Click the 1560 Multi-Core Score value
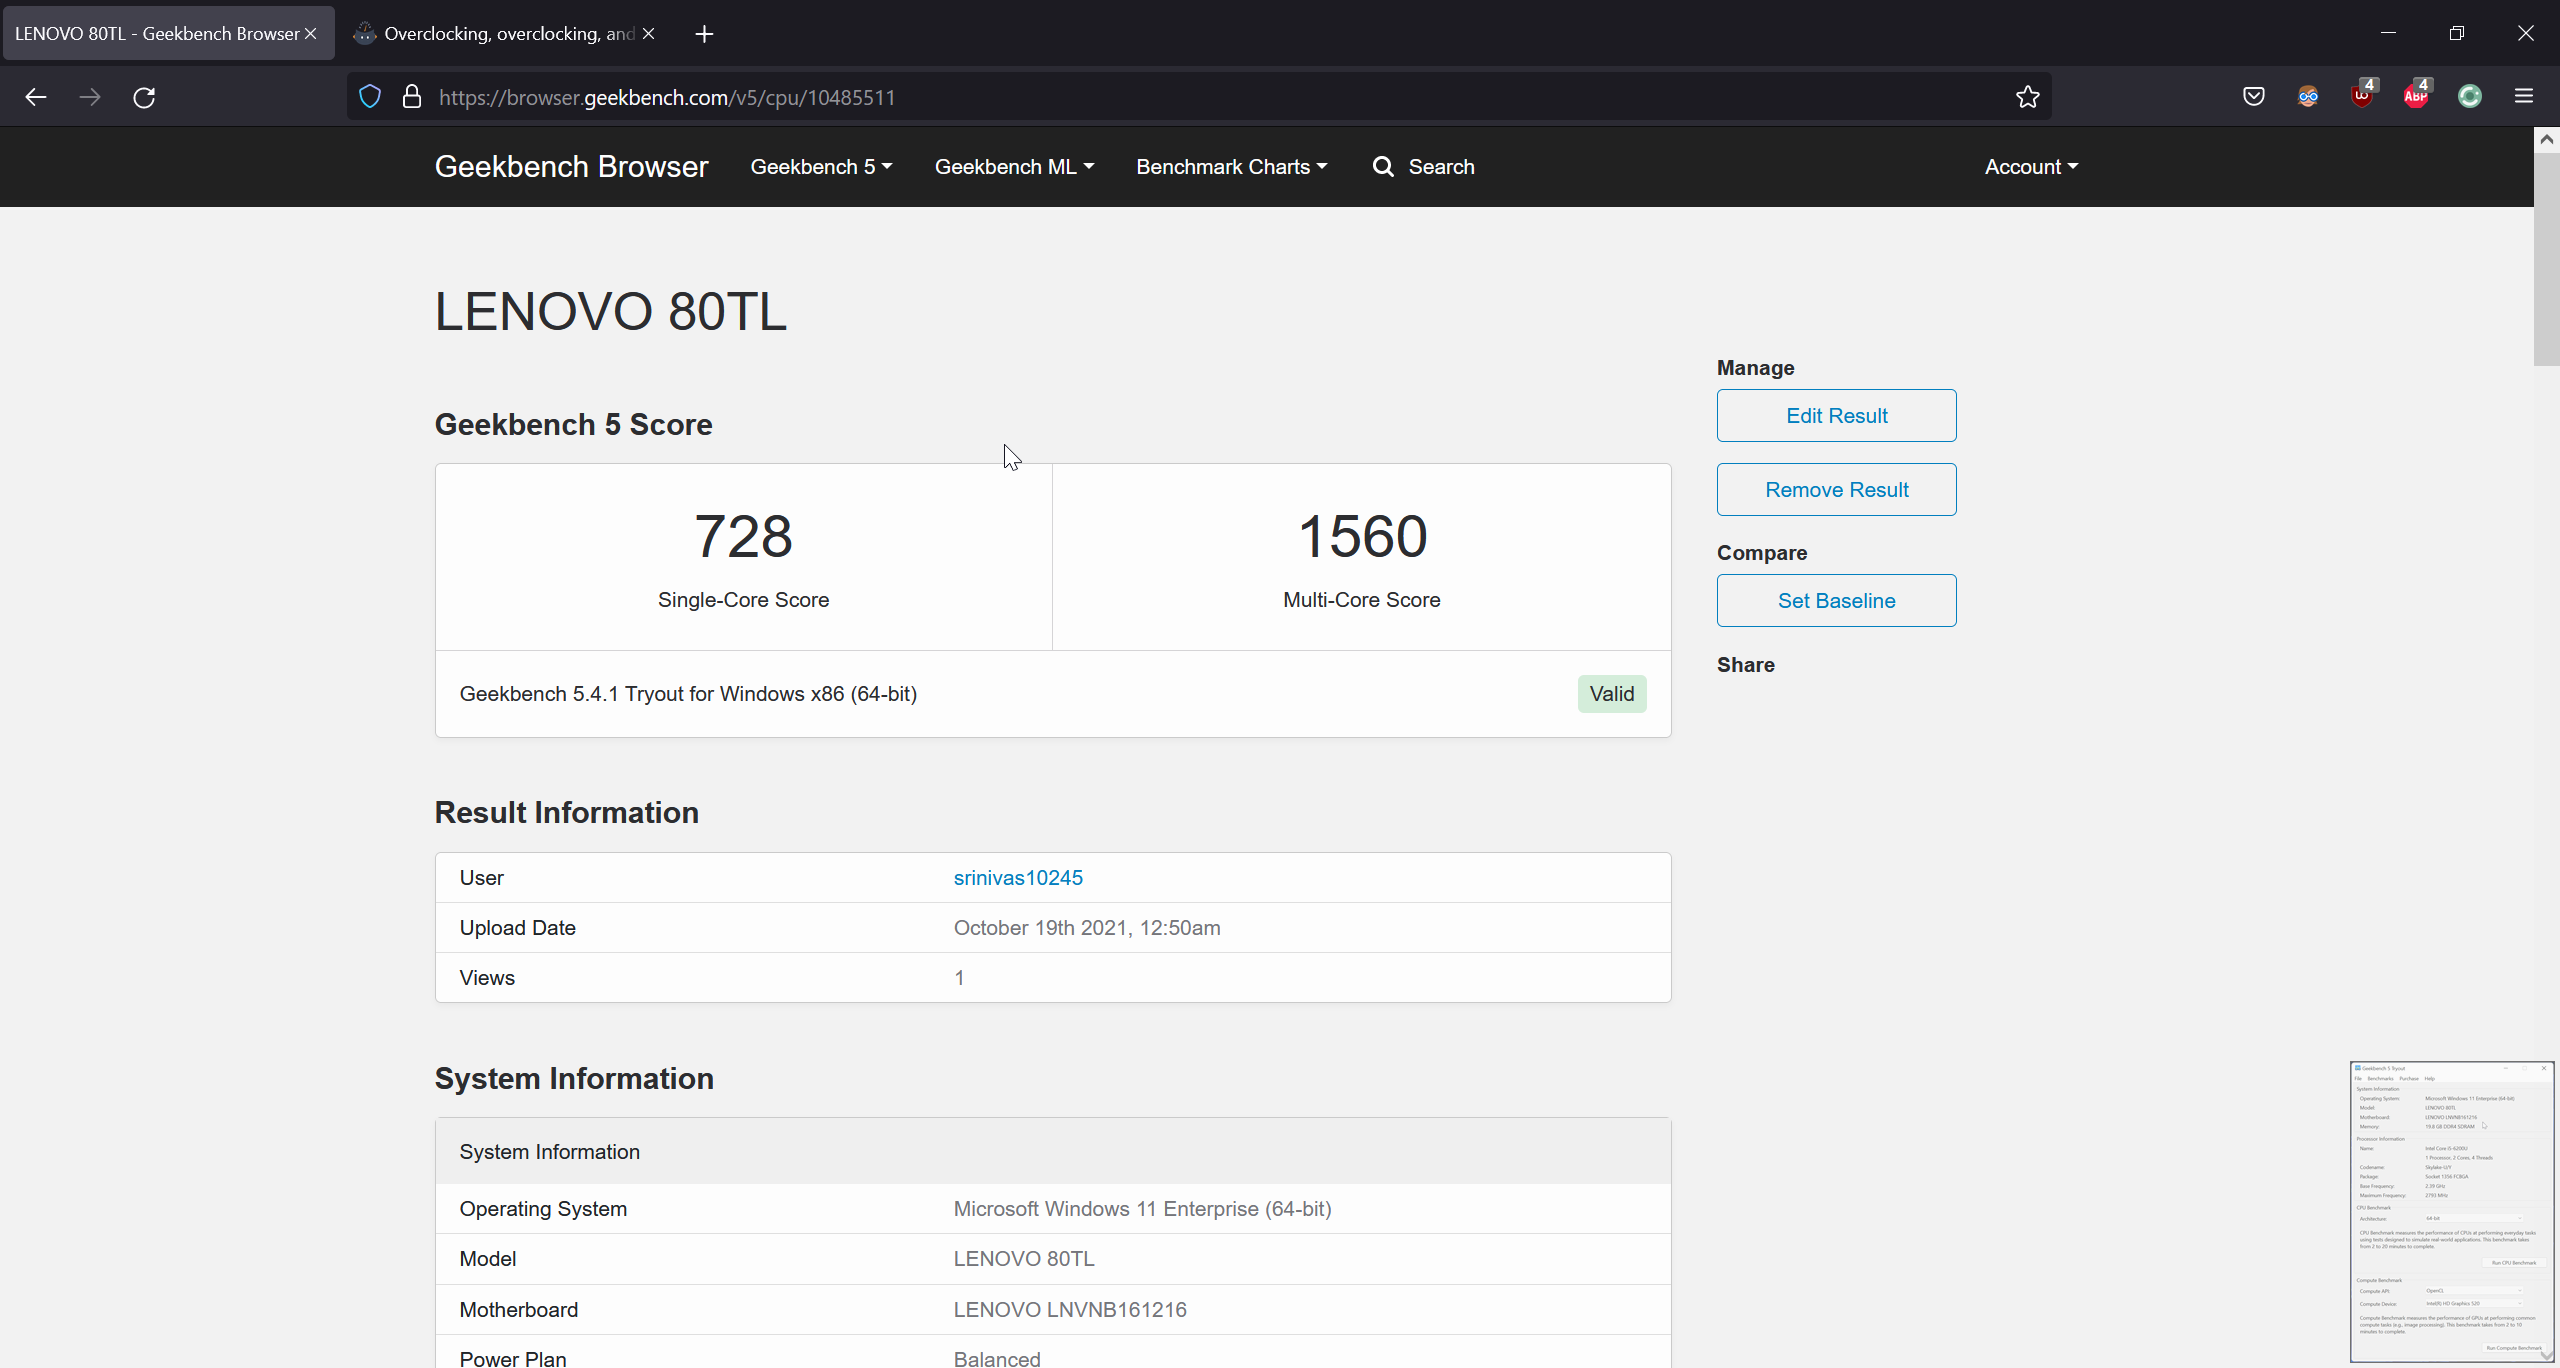 pyautogui.click(x=1362, y=537)
